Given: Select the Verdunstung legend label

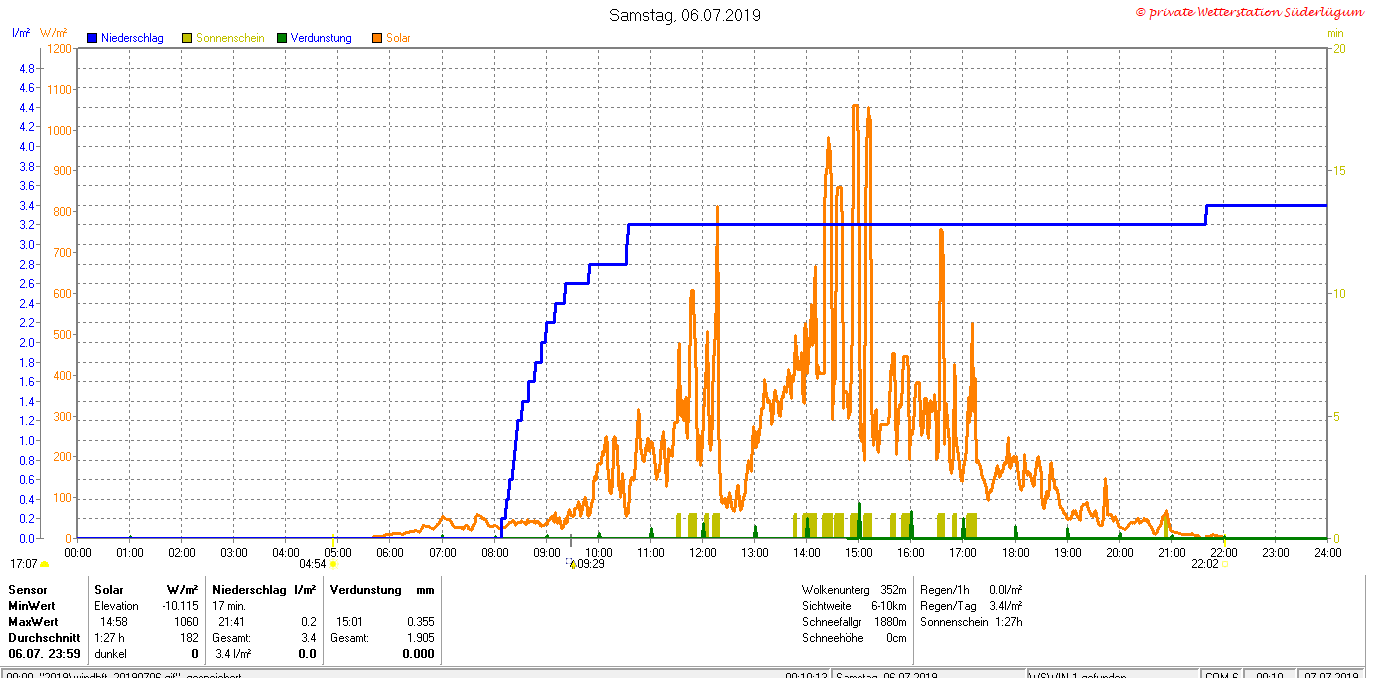Looking at the screenshot, I should 321,38.
